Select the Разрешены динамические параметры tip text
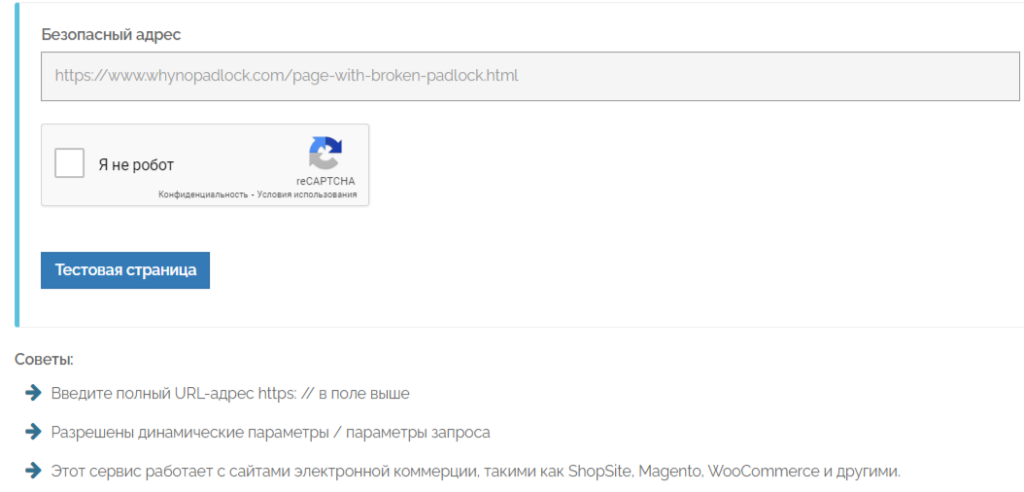The image size is (1024, 492). click(x=270, y=433)
